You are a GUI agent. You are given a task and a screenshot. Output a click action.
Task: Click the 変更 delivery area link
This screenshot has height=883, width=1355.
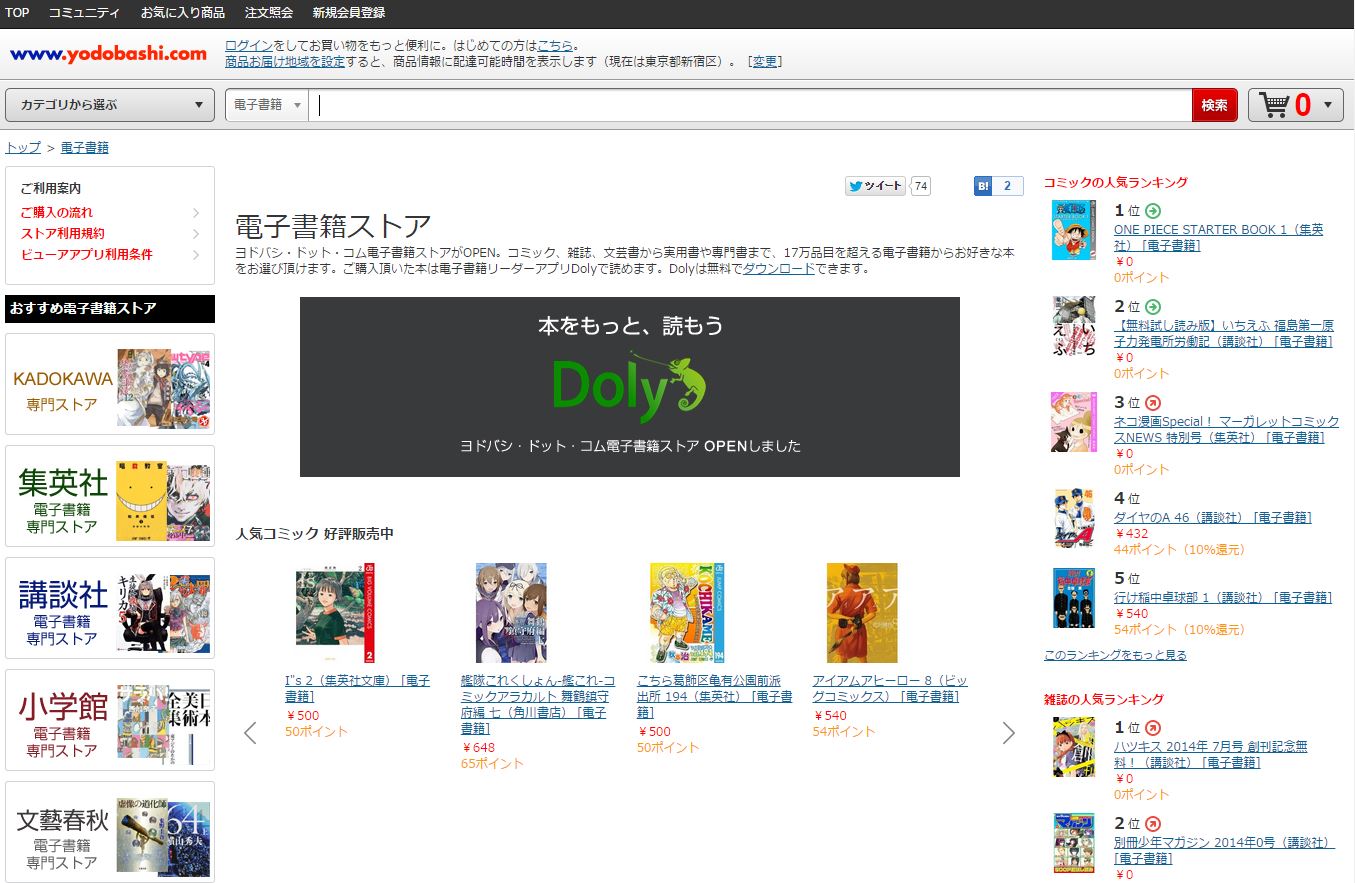765,62
